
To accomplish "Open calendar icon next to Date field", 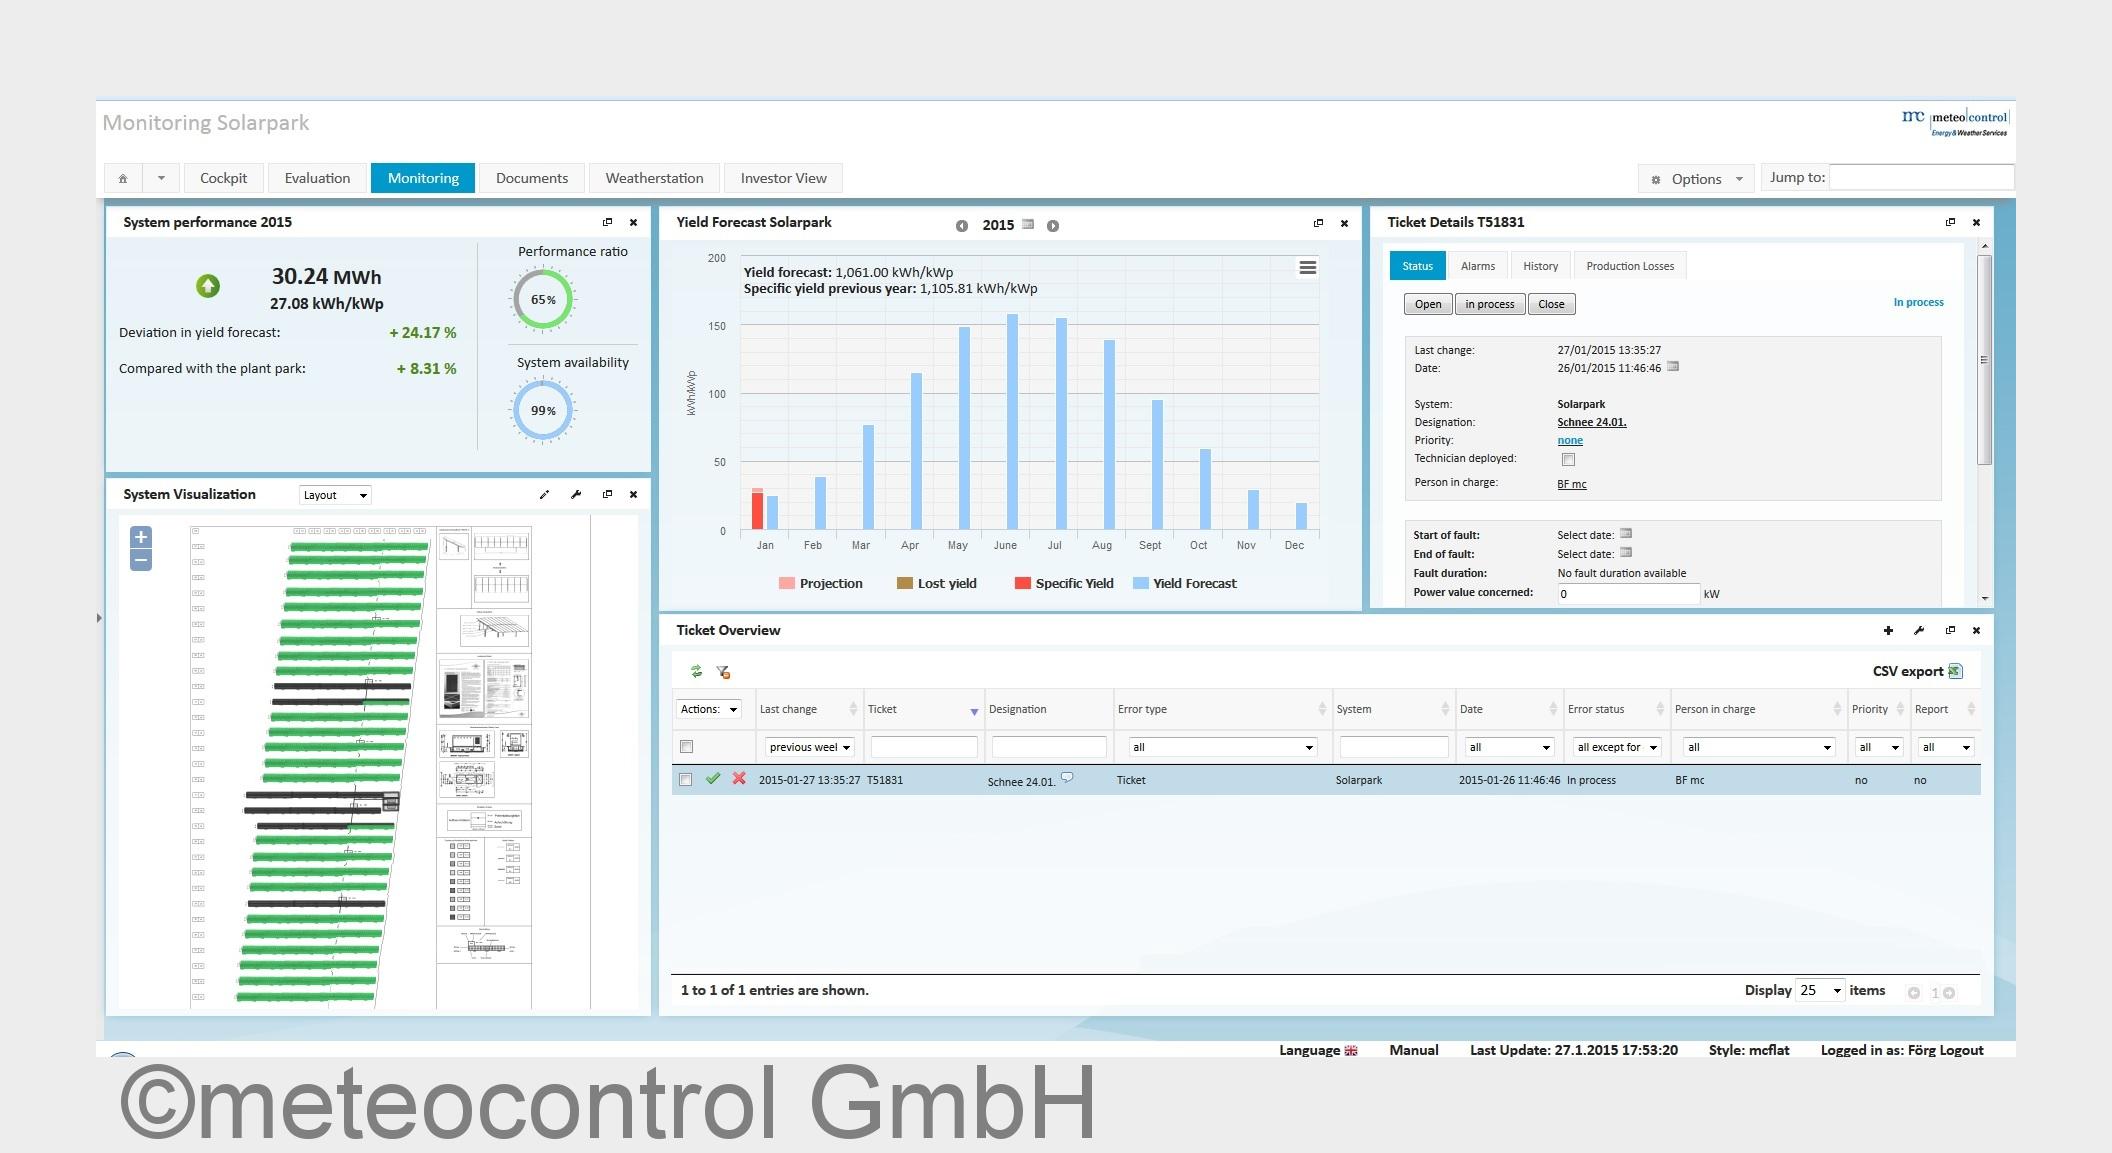I will (1673, 367).
